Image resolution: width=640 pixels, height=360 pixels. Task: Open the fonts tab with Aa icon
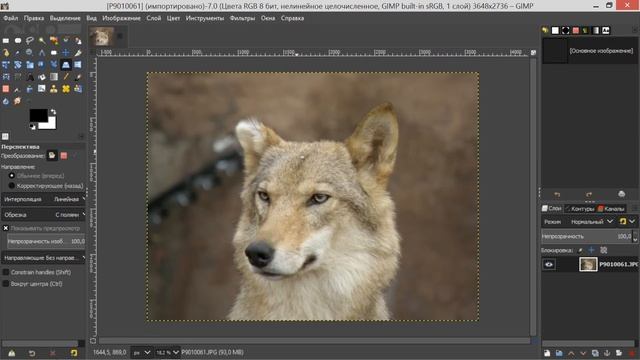click(x=606, y=31)
